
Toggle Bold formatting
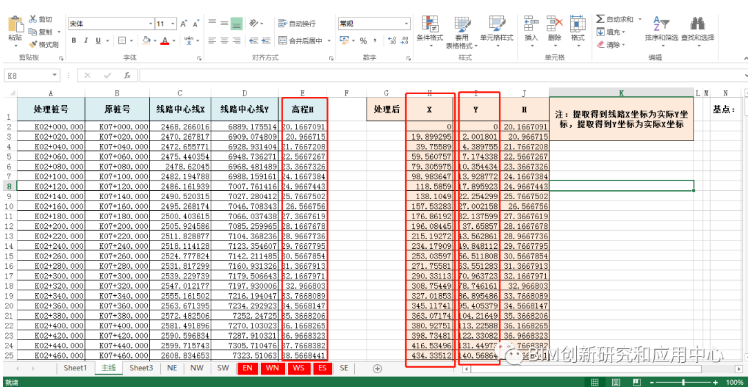(x=74, y=41)
